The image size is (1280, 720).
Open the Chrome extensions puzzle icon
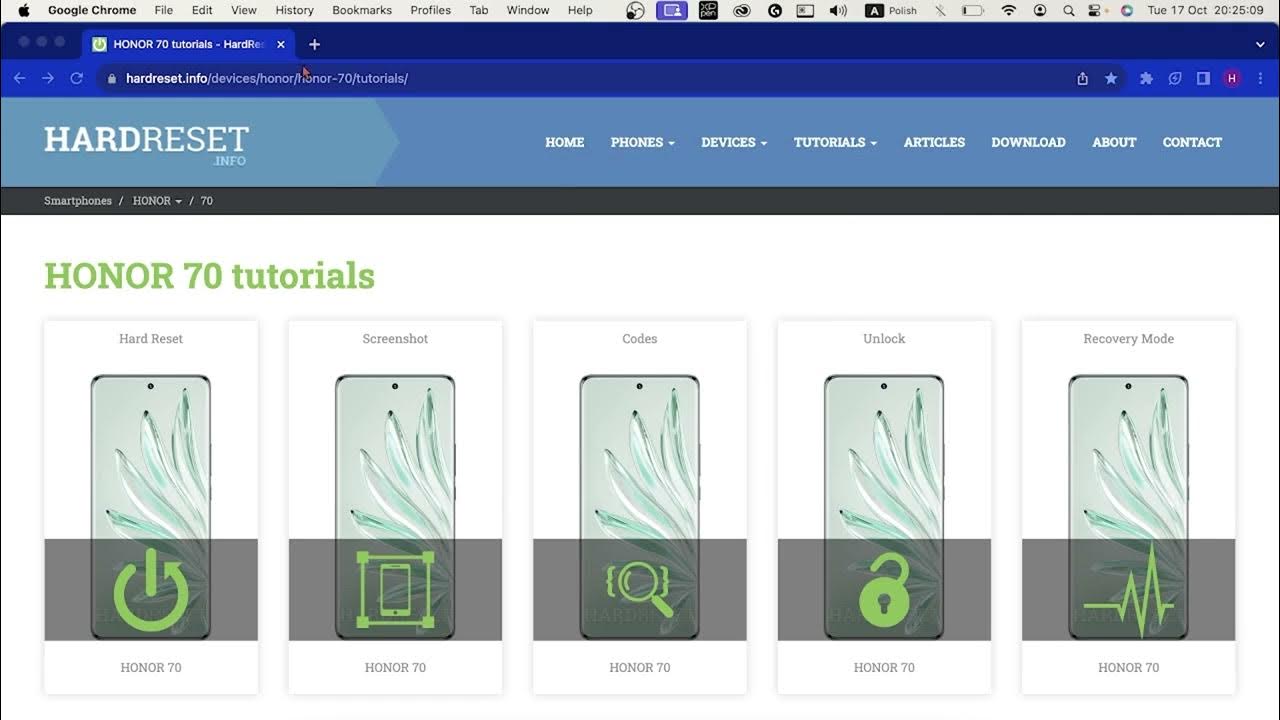pos(1146,78)
